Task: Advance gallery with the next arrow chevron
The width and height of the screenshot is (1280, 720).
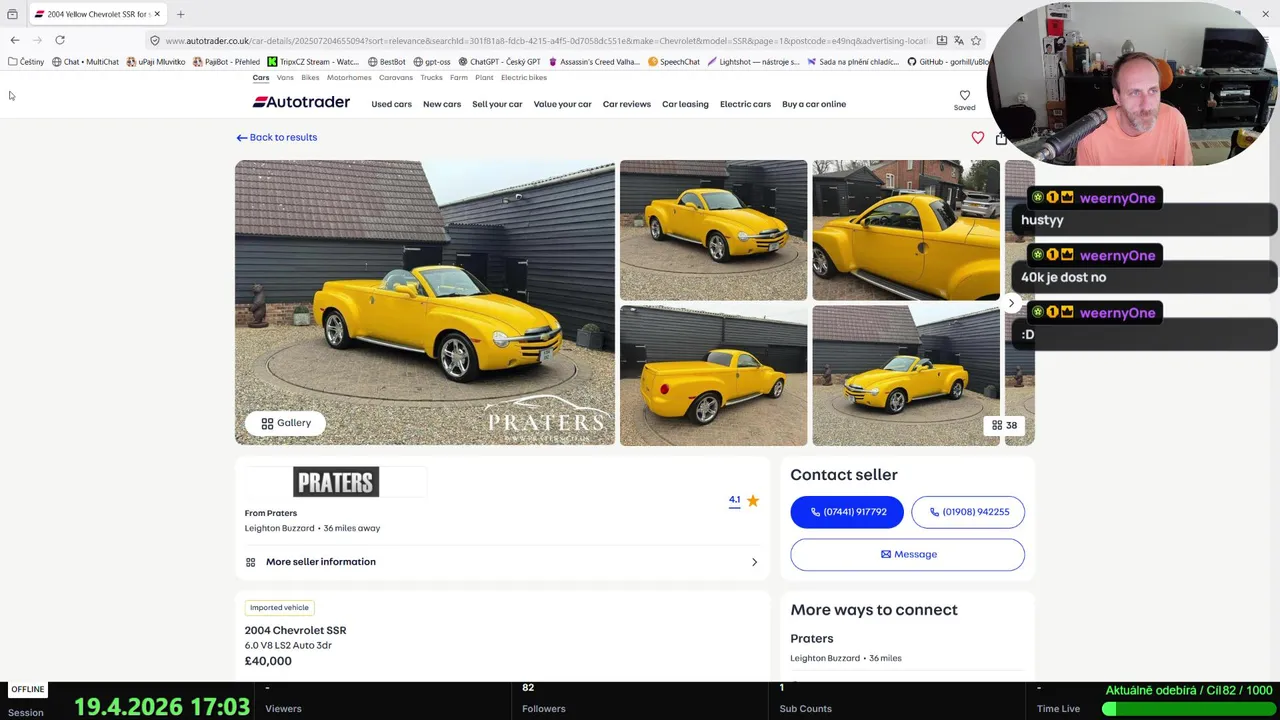Action: 1011,303
